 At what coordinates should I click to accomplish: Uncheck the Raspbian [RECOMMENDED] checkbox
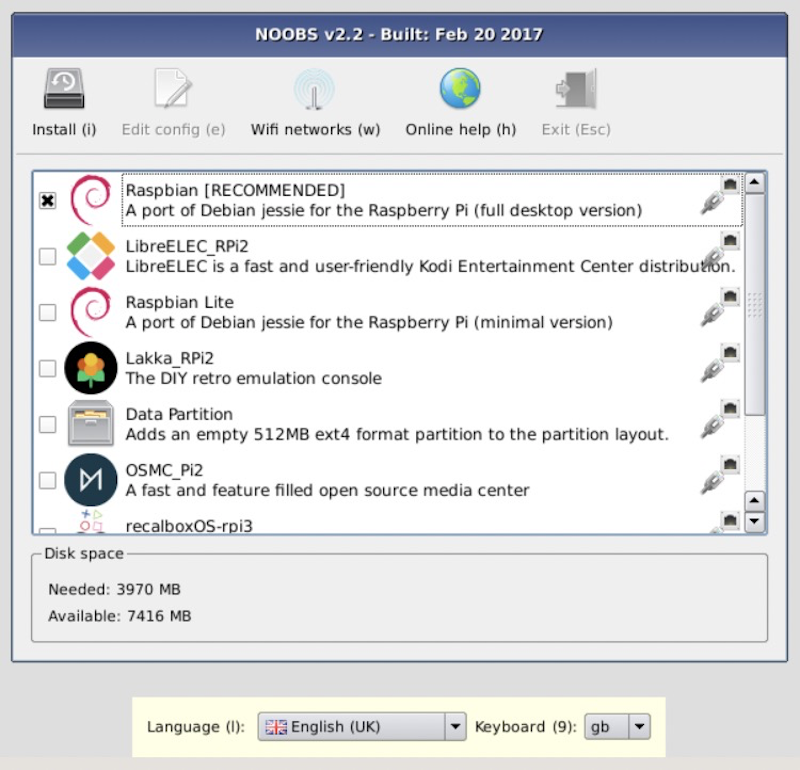[x=47, y=201]
